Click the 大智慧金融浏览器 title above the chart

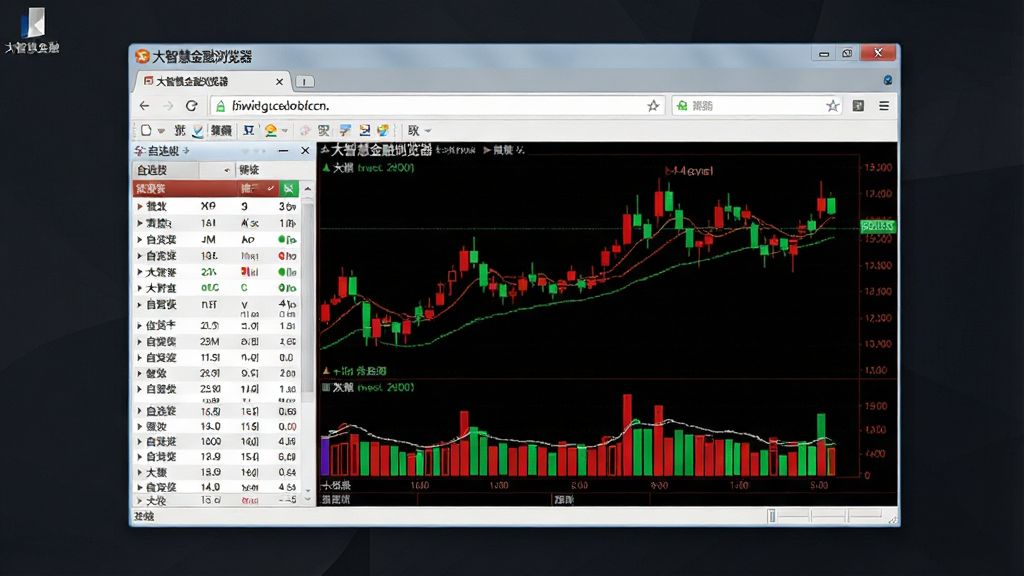381,150
